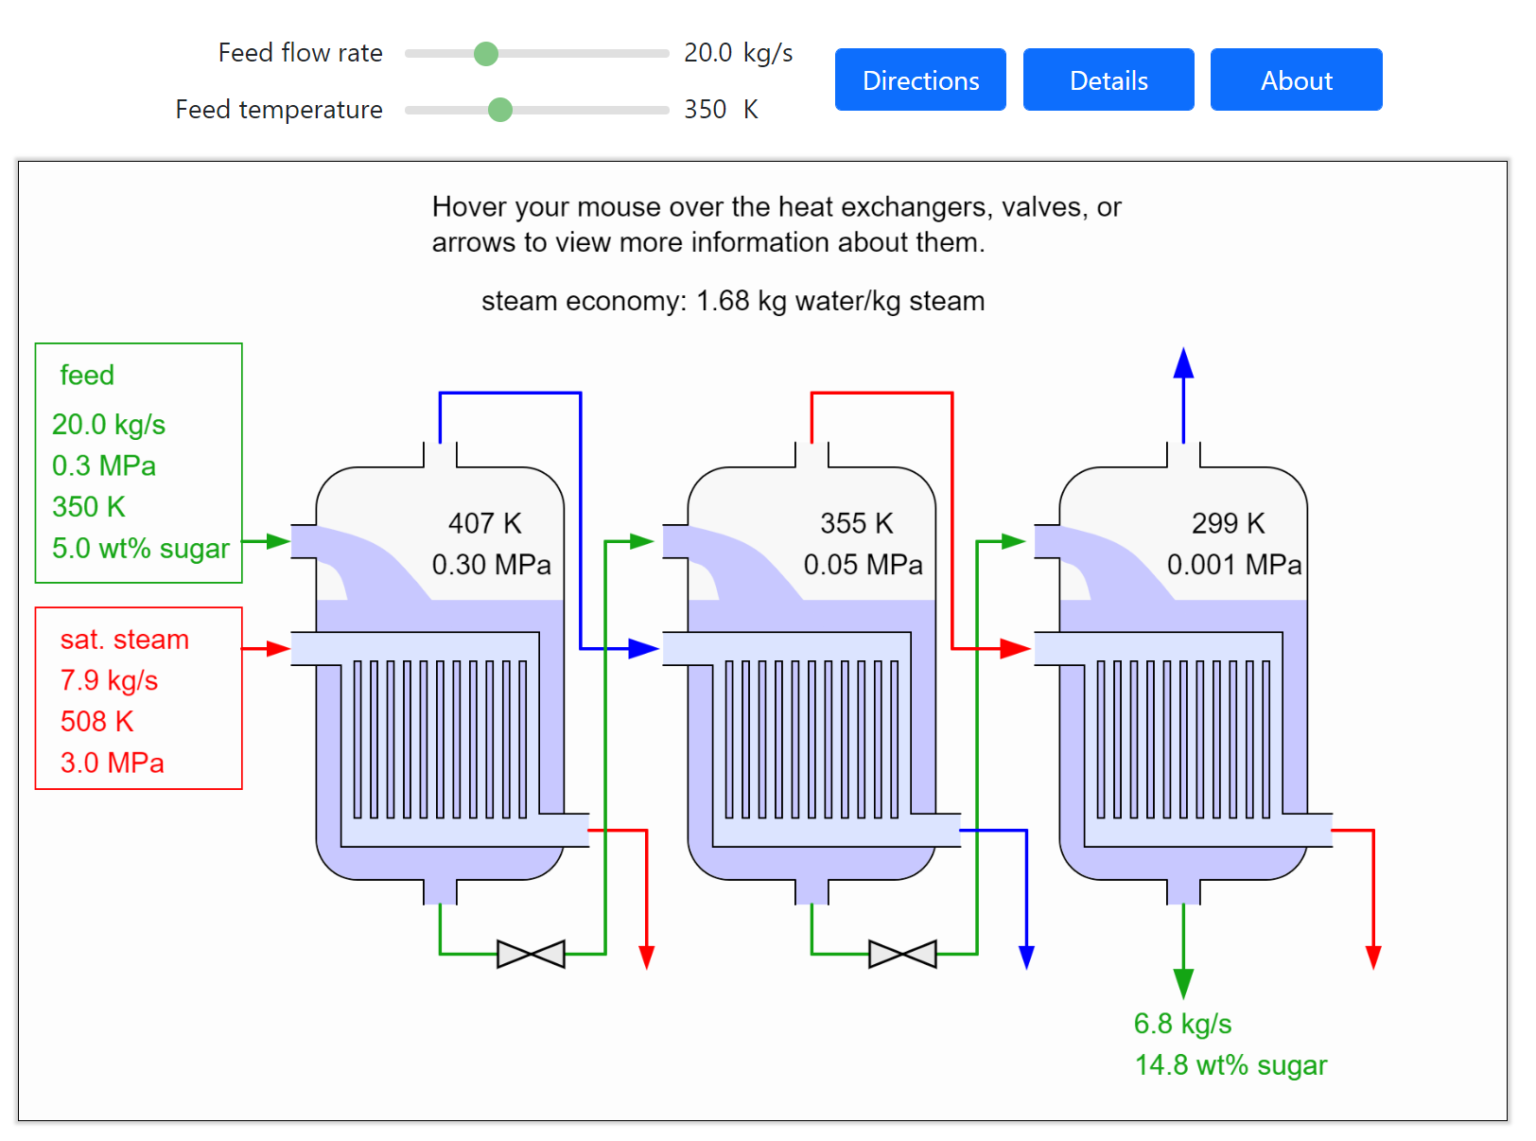Click the Feed flow rate slider handle
The image size is (1536, 1141).
tap(486, 53)
